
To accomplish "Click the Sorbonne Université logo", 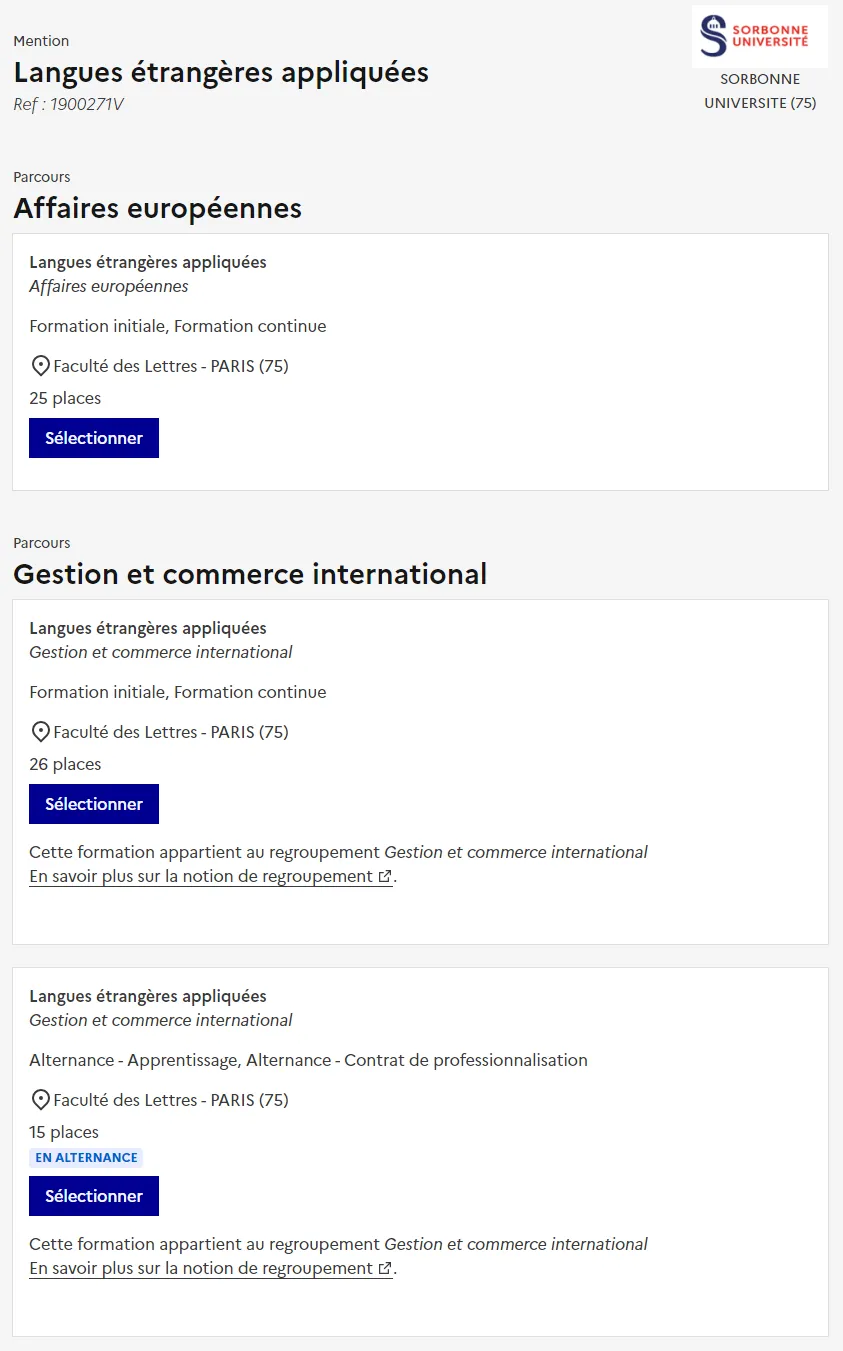I will pyautogui.click(x=759, y=37).
